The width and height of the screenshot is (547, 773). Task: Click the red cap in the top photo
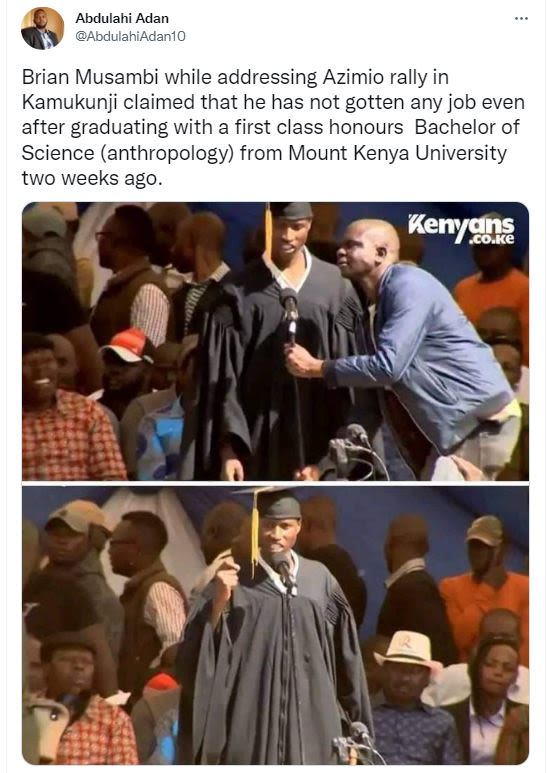(128, 344)
